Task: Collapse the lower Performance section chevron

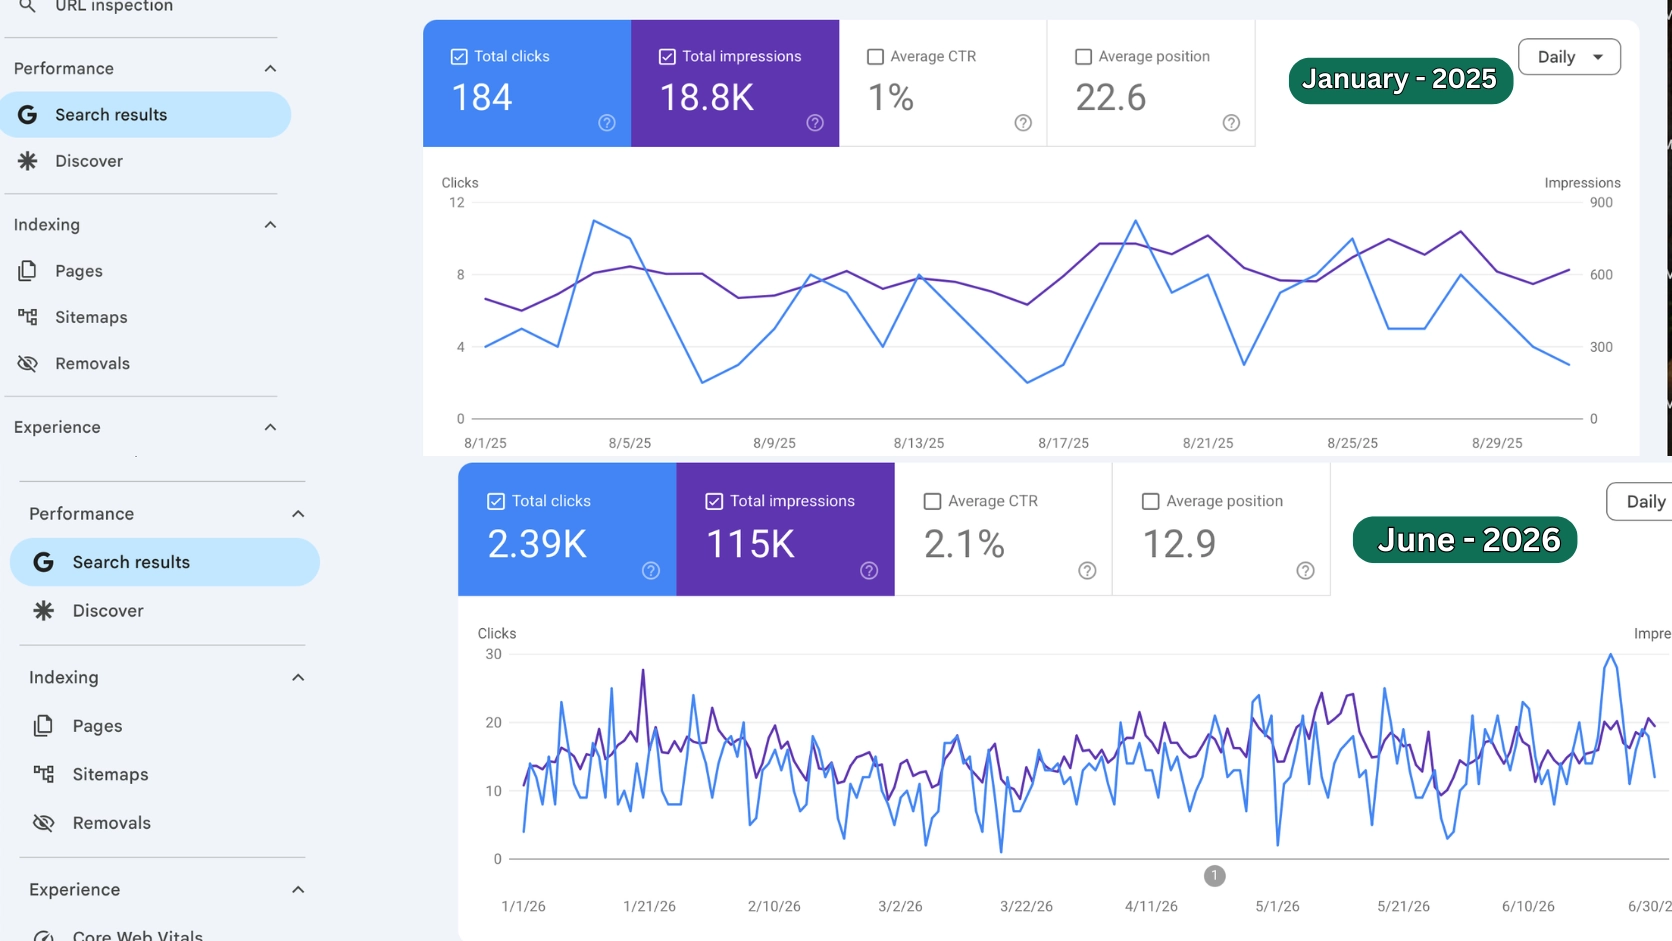Action: 298,514
